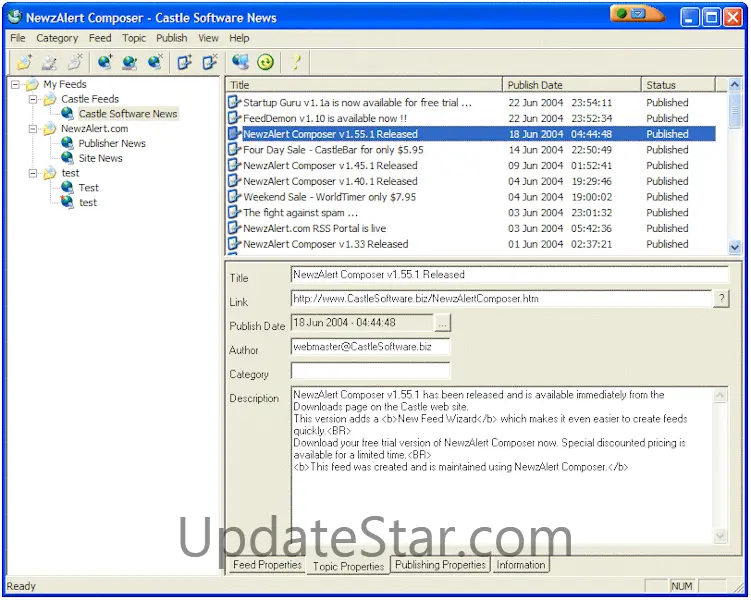This screenshot has height=600, width=751.
Task: Open the Topic menu
Action: (x=134, y=38)
